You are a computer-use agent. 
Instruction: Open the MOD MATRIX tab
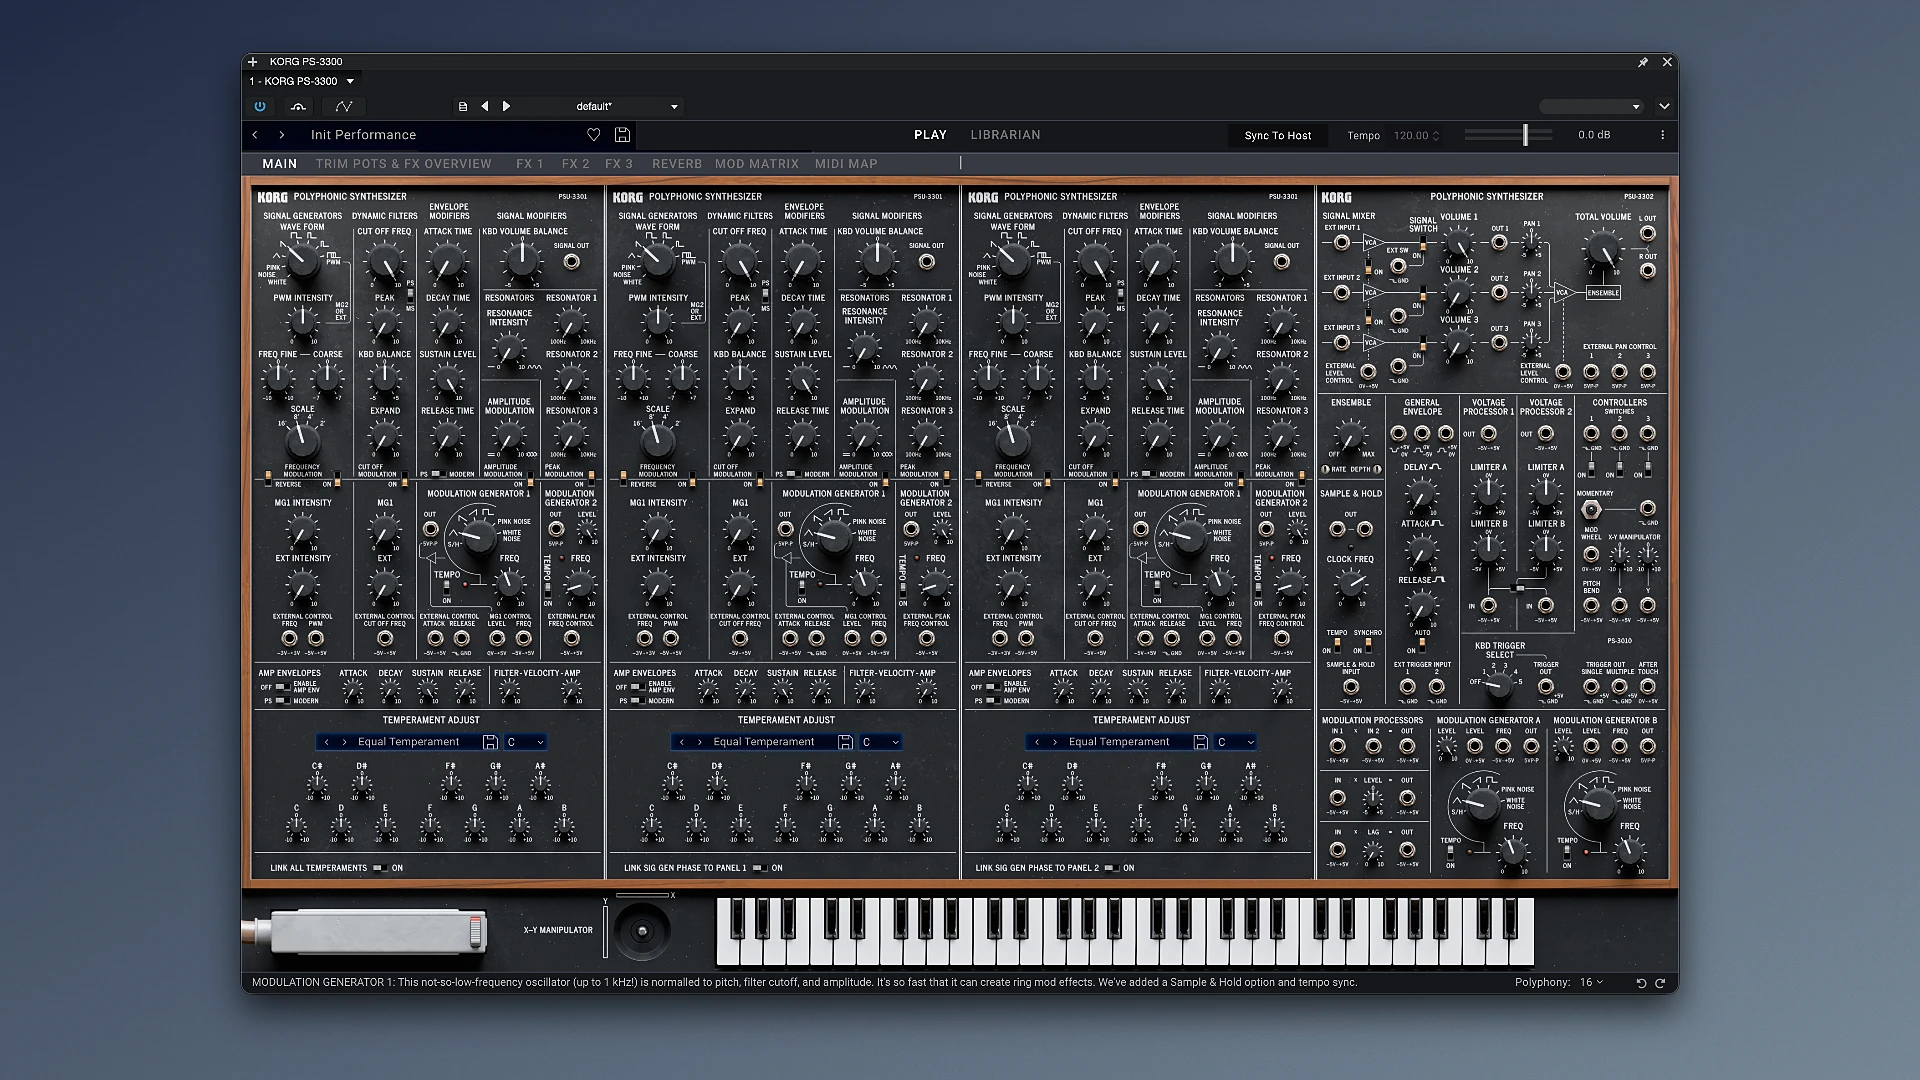(757, 164)
